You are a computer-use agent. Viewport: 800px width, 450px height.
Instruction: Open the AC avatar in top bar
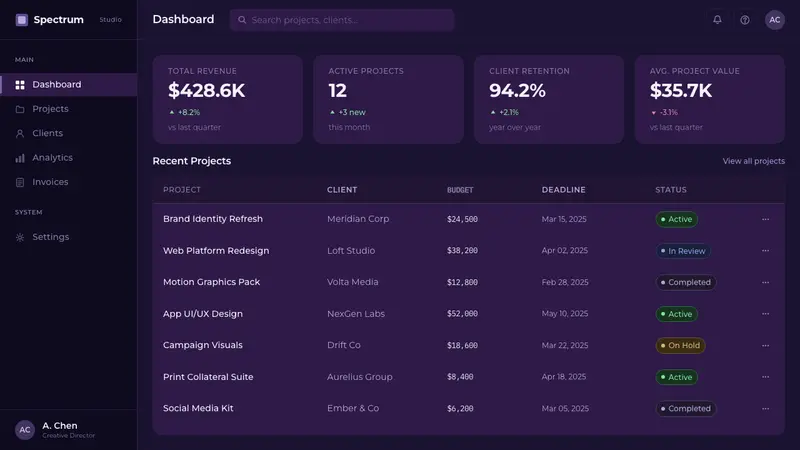point(774,20)
